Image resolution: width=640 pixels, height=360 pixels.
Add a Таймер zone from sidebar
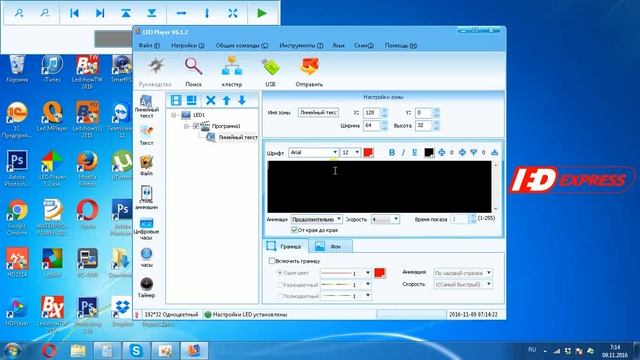[146, 287]
